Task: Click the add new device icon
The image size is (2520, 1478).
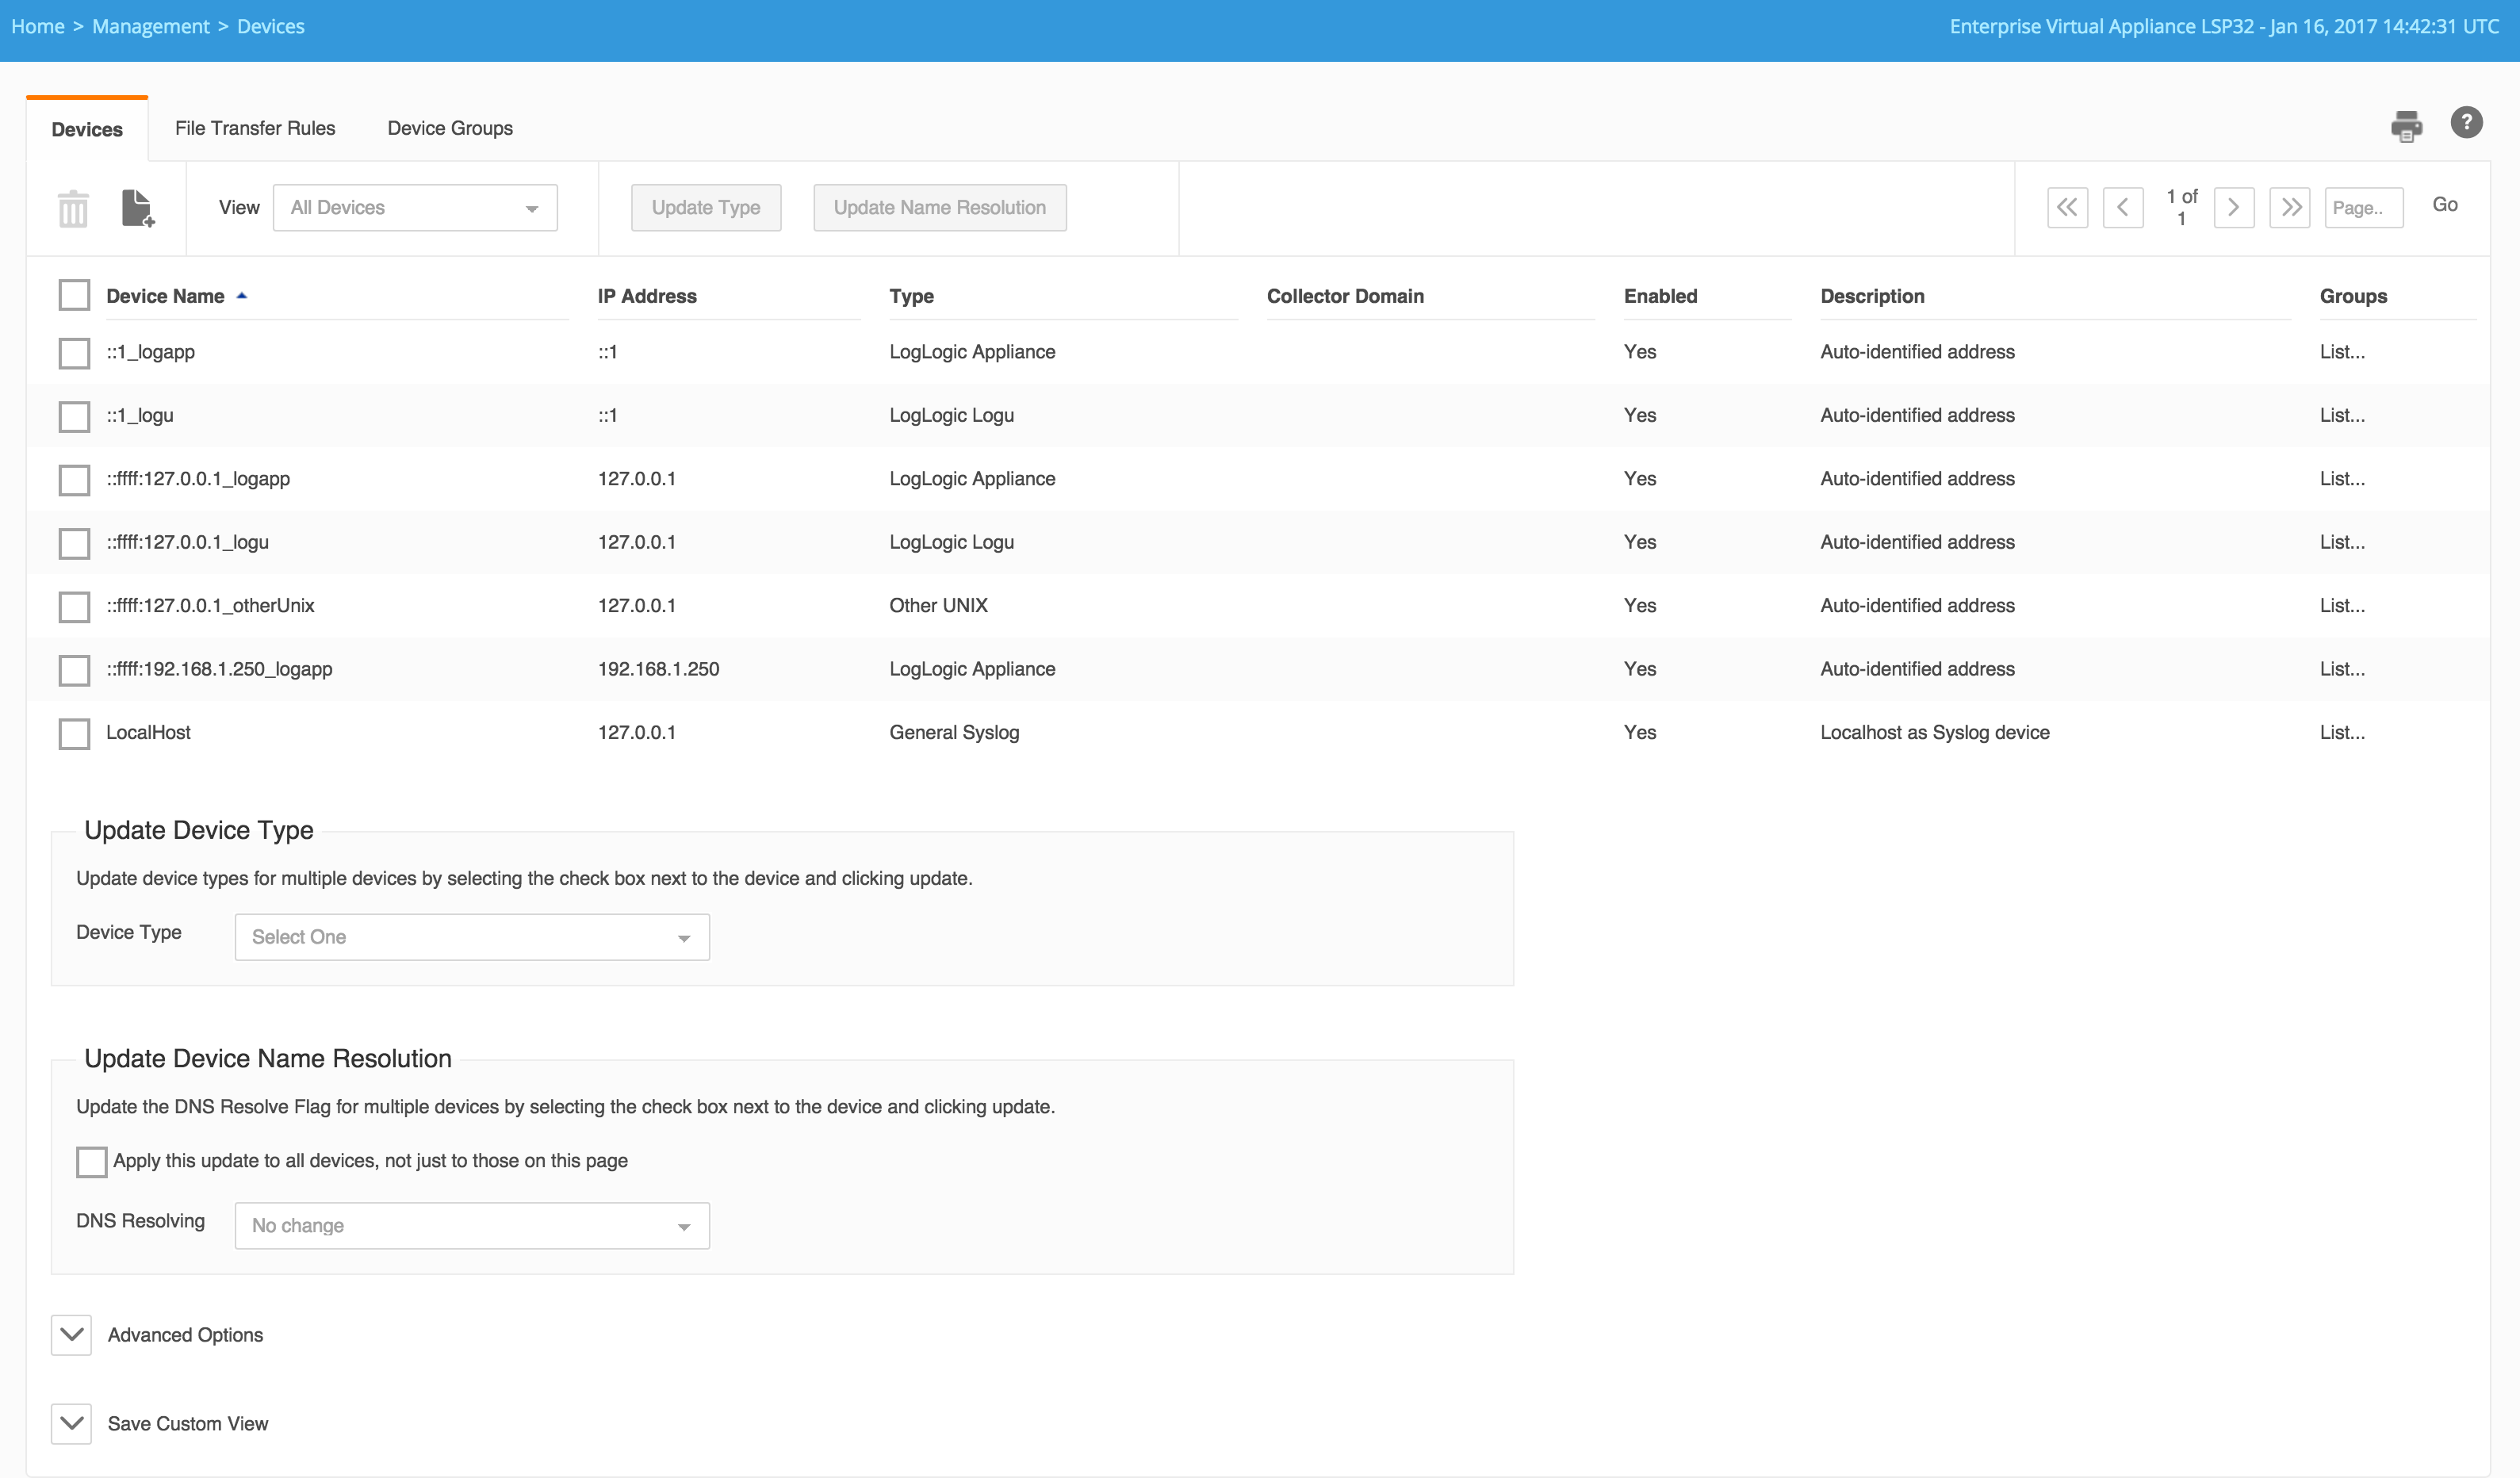Action: tap(137, 208)
